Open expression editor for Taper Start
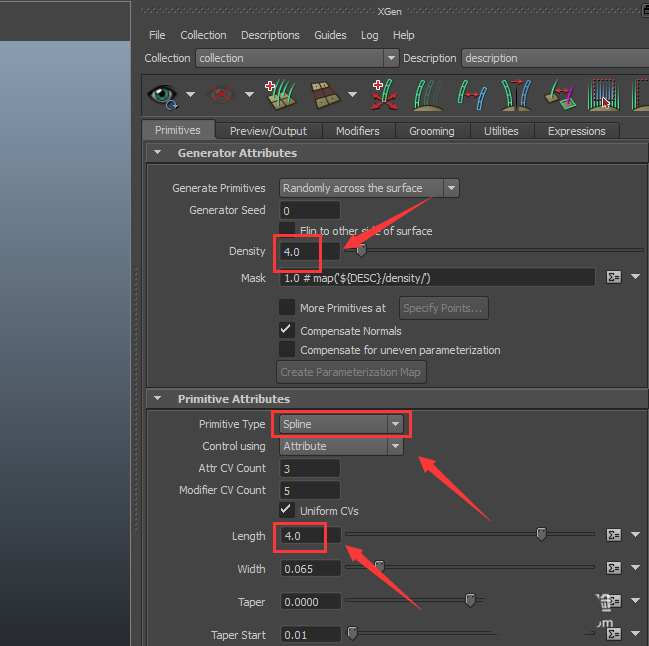 (x=613, y=634)
